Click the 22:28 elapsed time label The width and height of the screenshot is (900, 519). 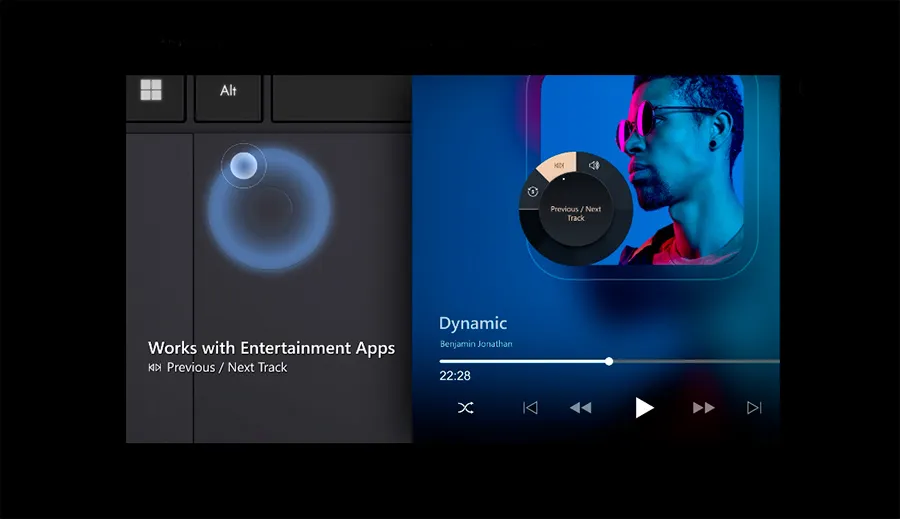point(455,376)
